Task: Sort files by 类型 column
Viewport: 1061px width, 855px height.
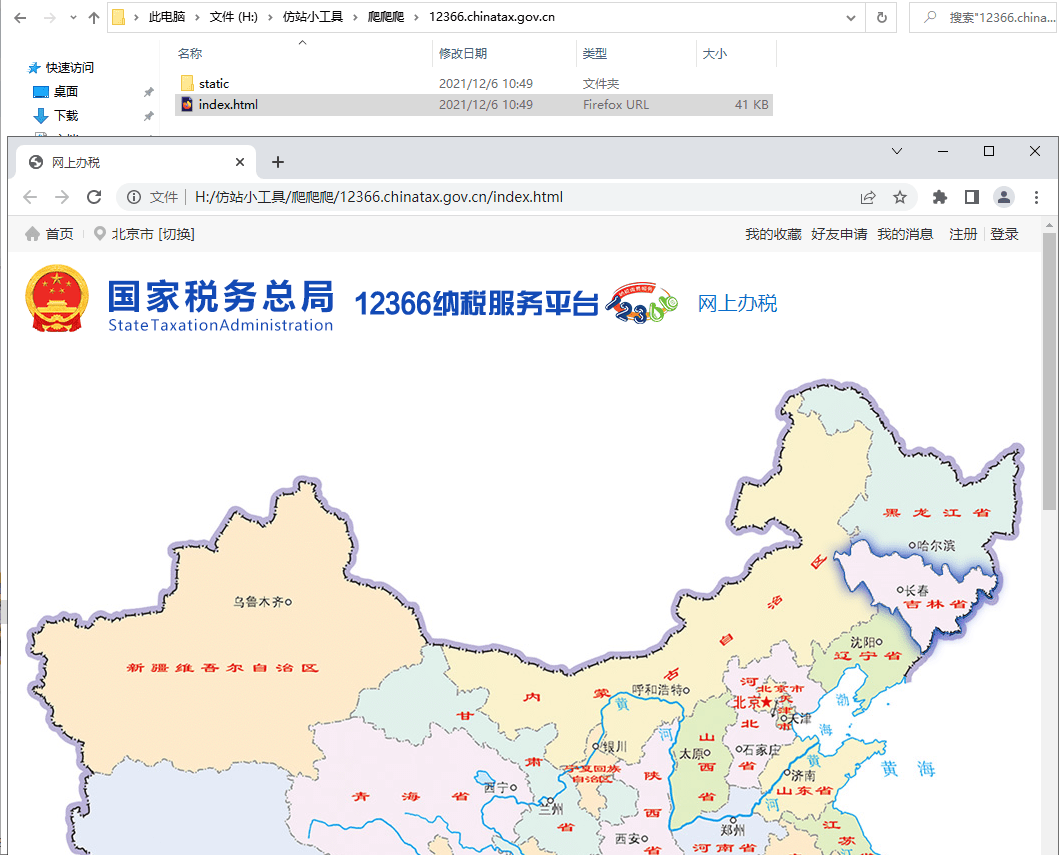Action: point(595,53)
